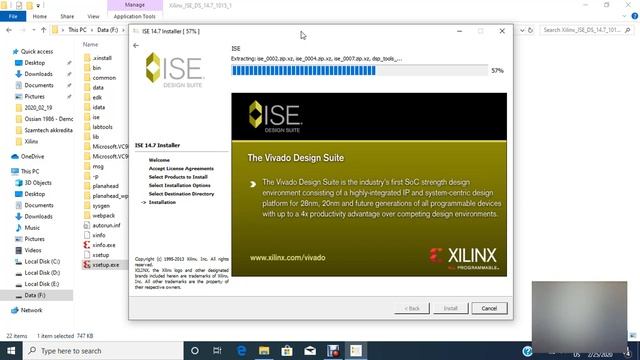Select Network in navigation pane
Viewport: 640px width, 360px height.
pos(31,310)
